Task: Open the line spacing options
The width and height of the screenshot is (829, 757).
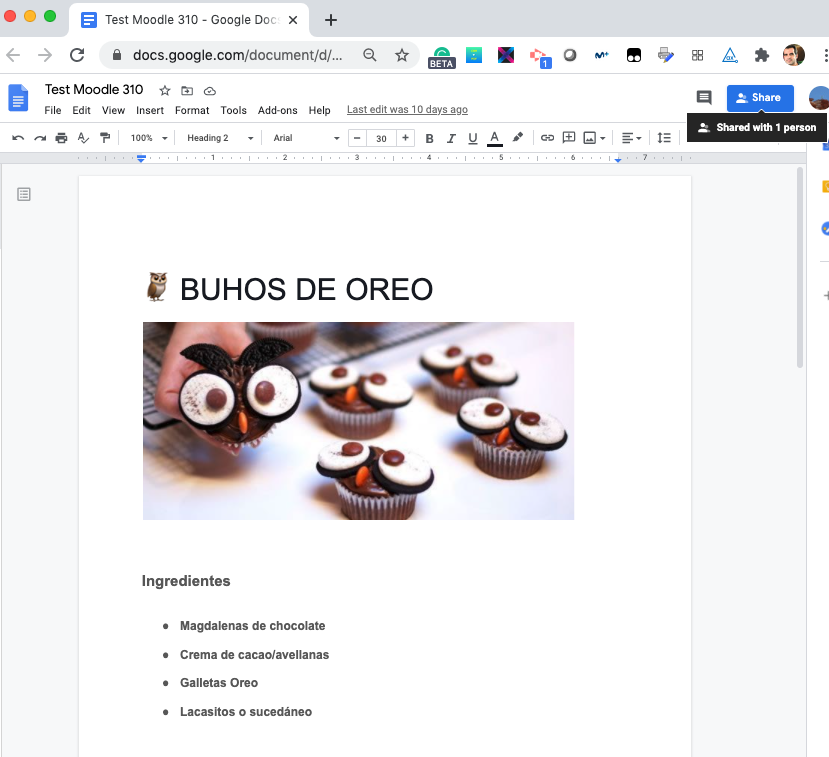Action: 664,138
